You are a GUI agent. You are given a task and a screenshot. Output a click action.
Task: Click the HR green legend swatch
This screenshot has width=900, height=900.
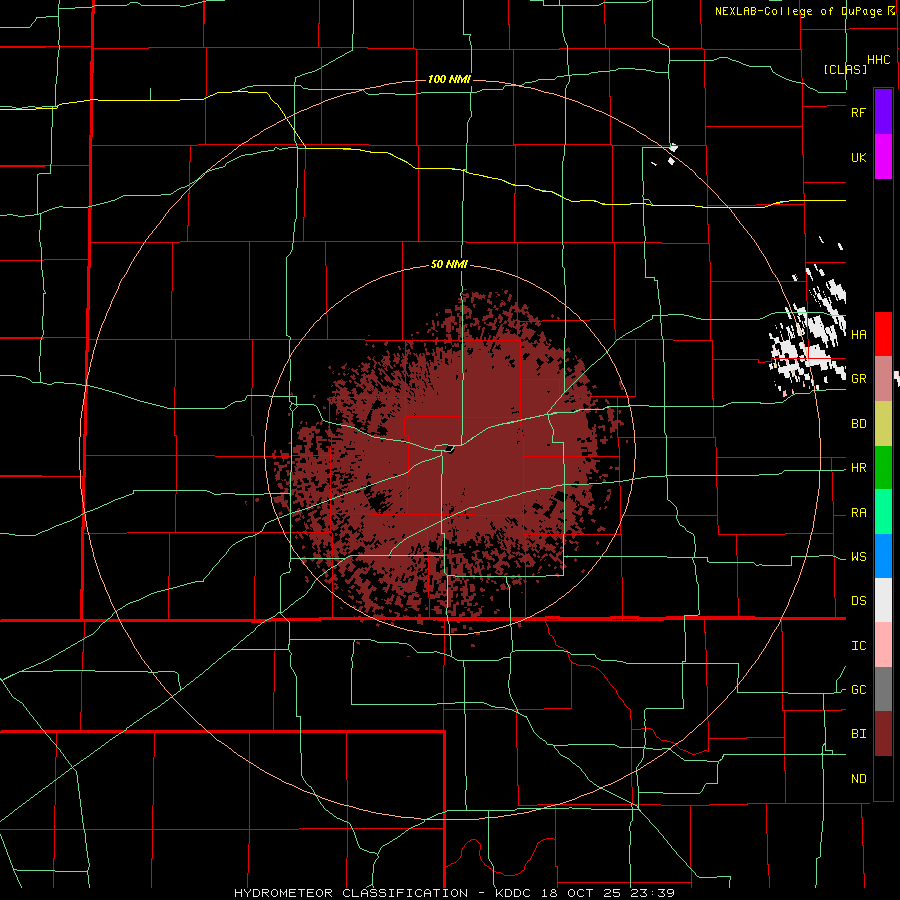pyautogui.click(x=883, y=467)
